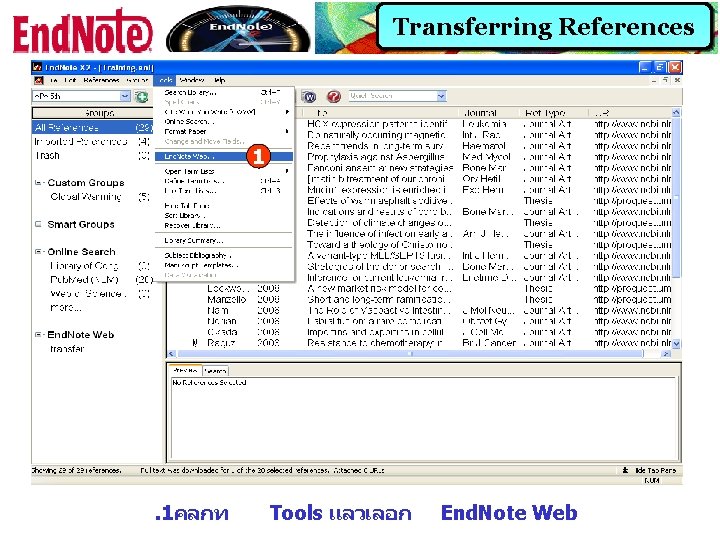This screenshot has width=720, height=540.
Task: Select the Global Warming custom group
Action: tap(86, 197)
